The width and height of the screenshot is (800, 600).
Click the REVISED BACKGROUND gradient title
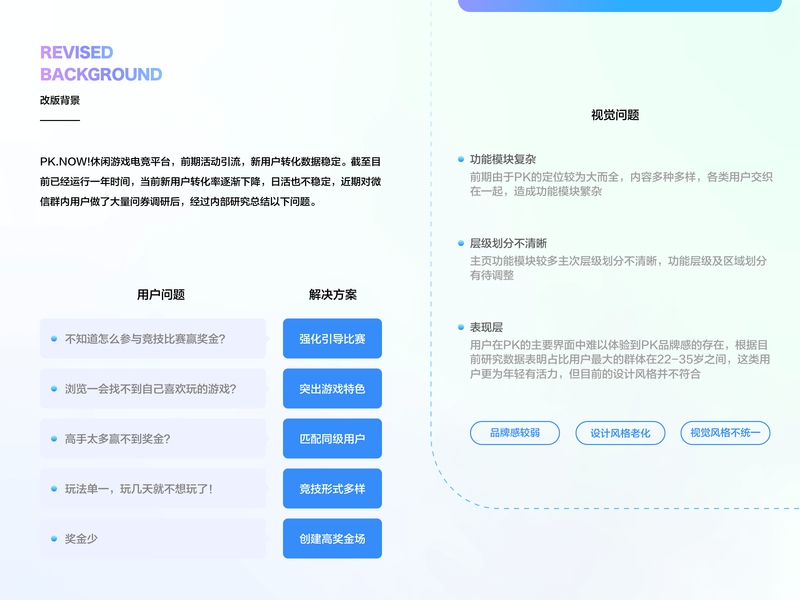101,63
